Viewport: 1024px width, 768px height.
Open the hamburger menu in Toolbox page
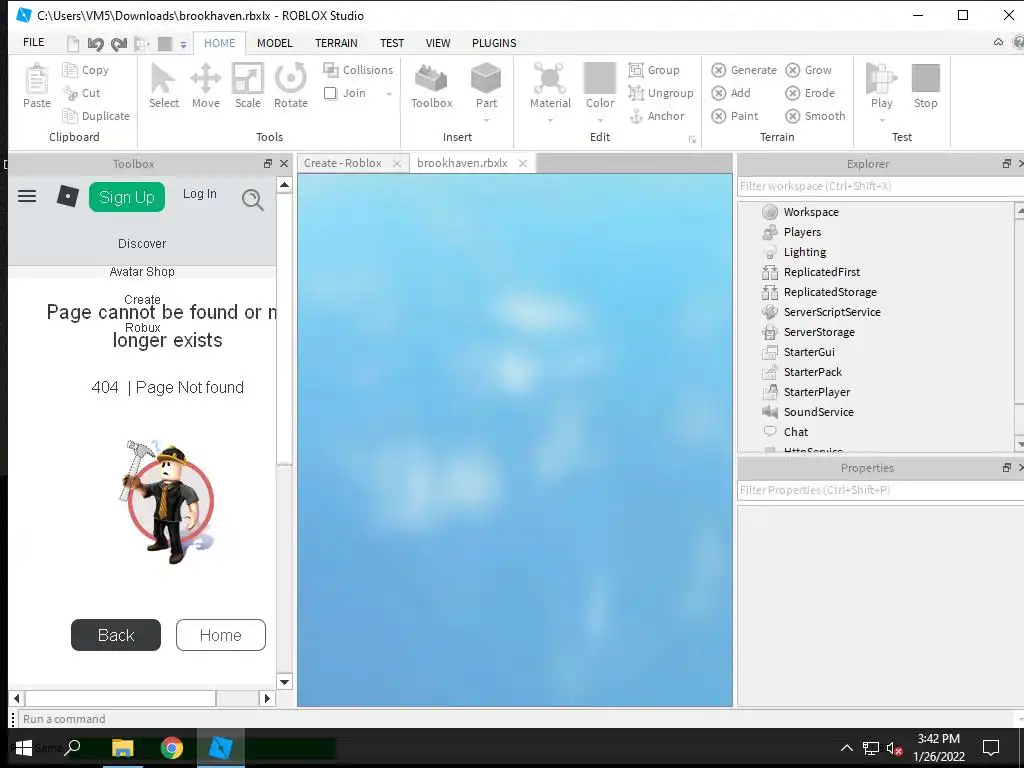(x=27, y=196)
